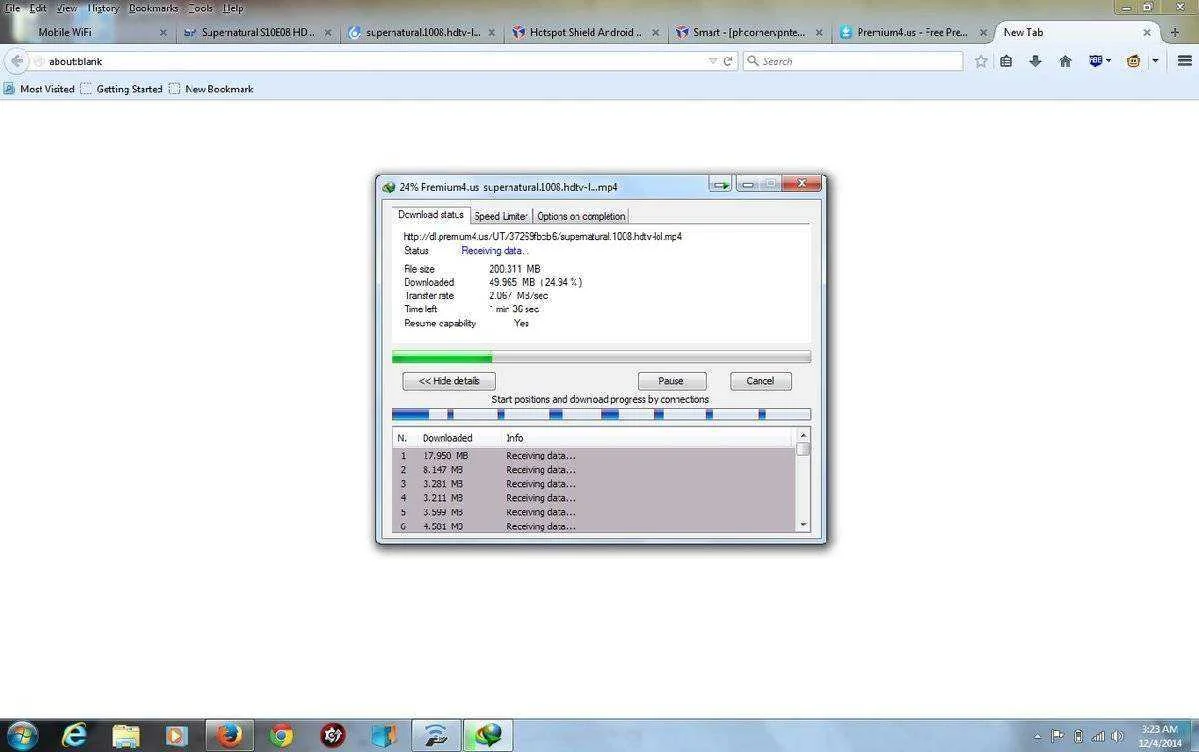Open the File menu in Firefox
1199x752 pixels.
[12, 8]
